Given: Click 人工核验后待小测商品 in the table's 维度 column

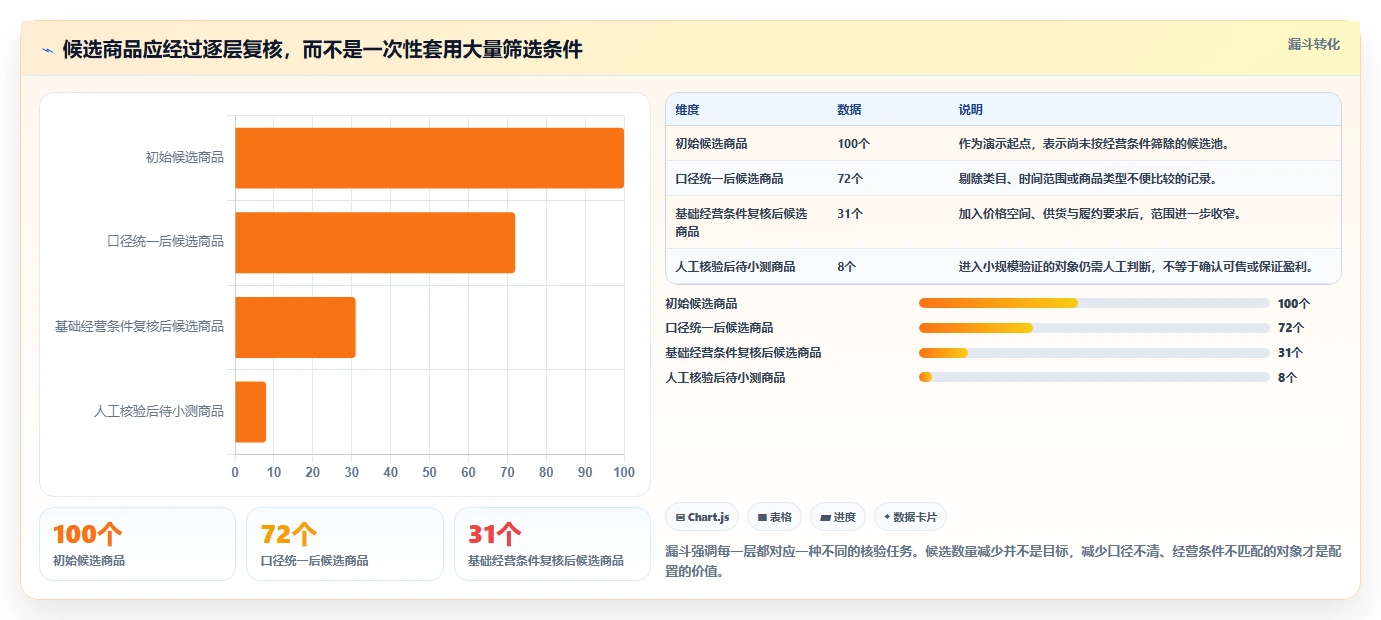Looking at the screenshot, I should (x=735, y=267).
